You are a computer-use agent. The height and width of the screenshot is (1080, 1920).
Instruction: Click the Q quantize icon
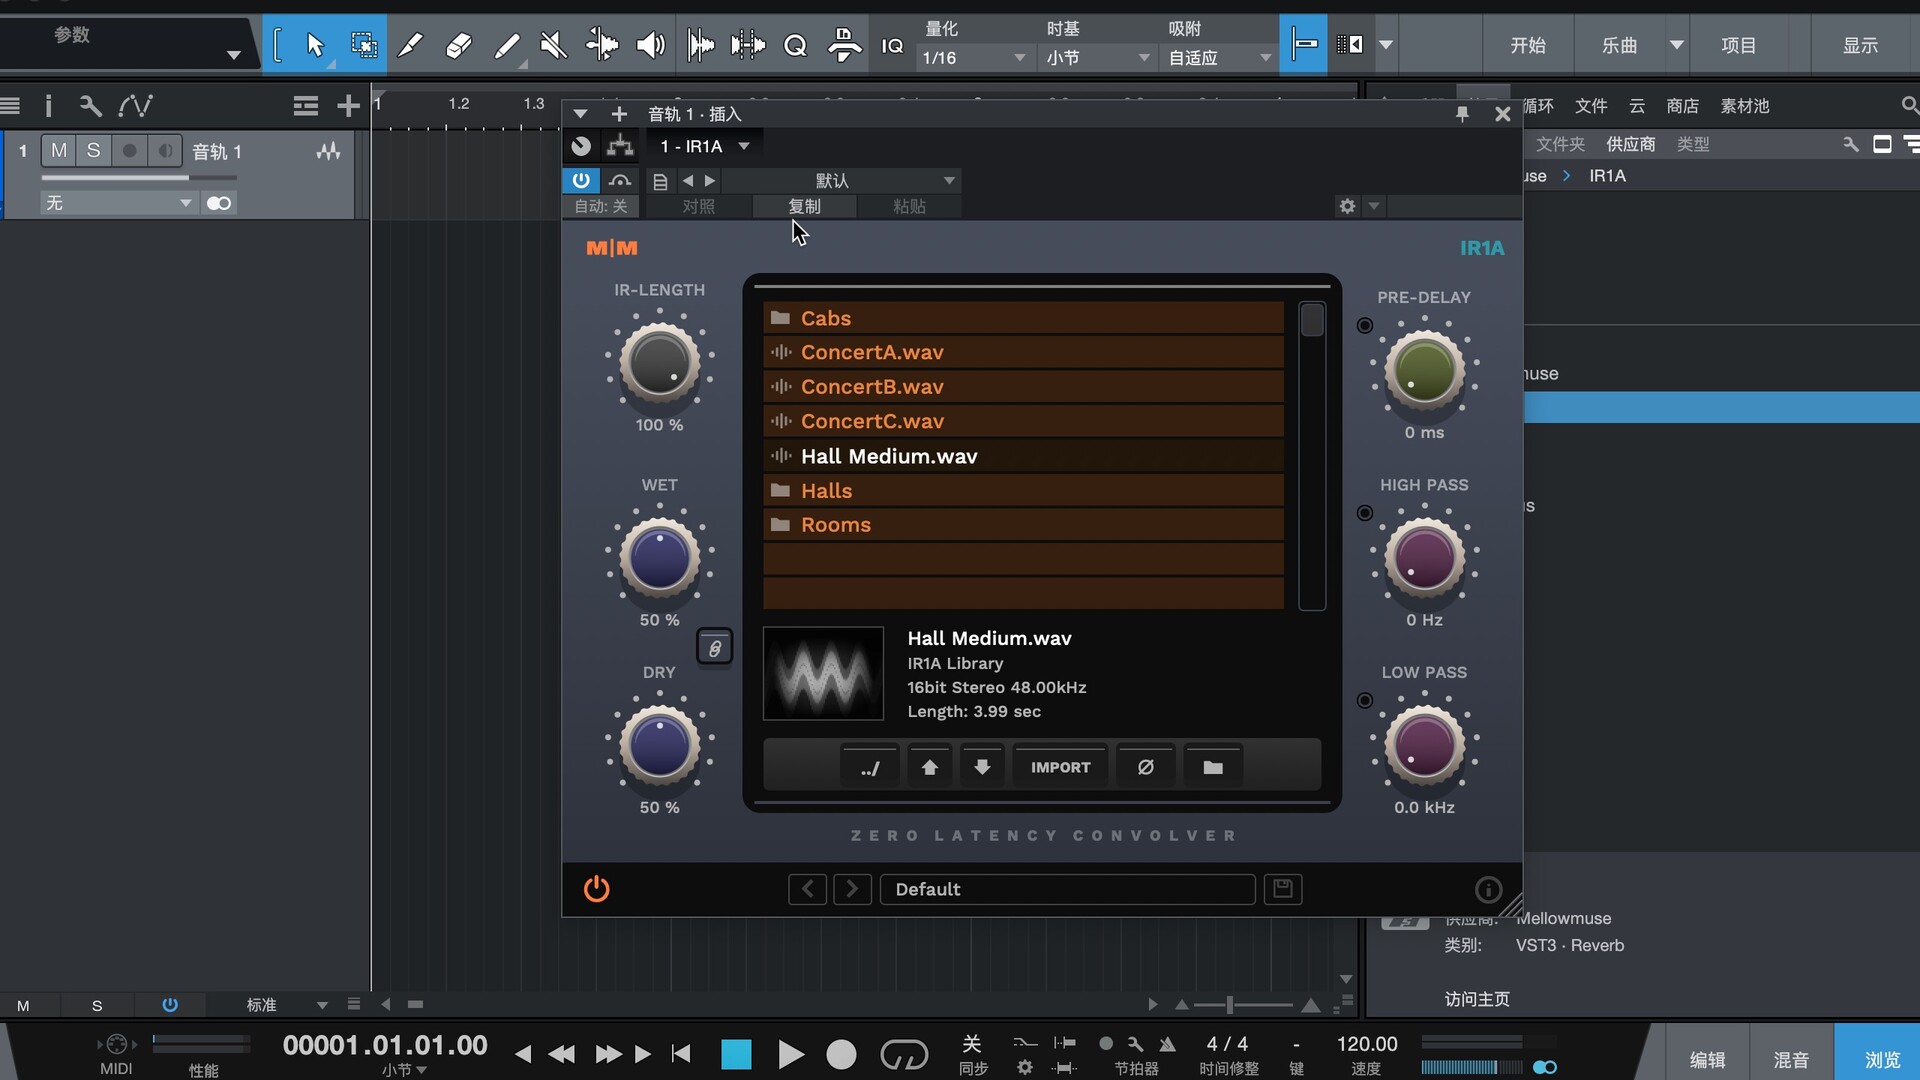[795, 45]
